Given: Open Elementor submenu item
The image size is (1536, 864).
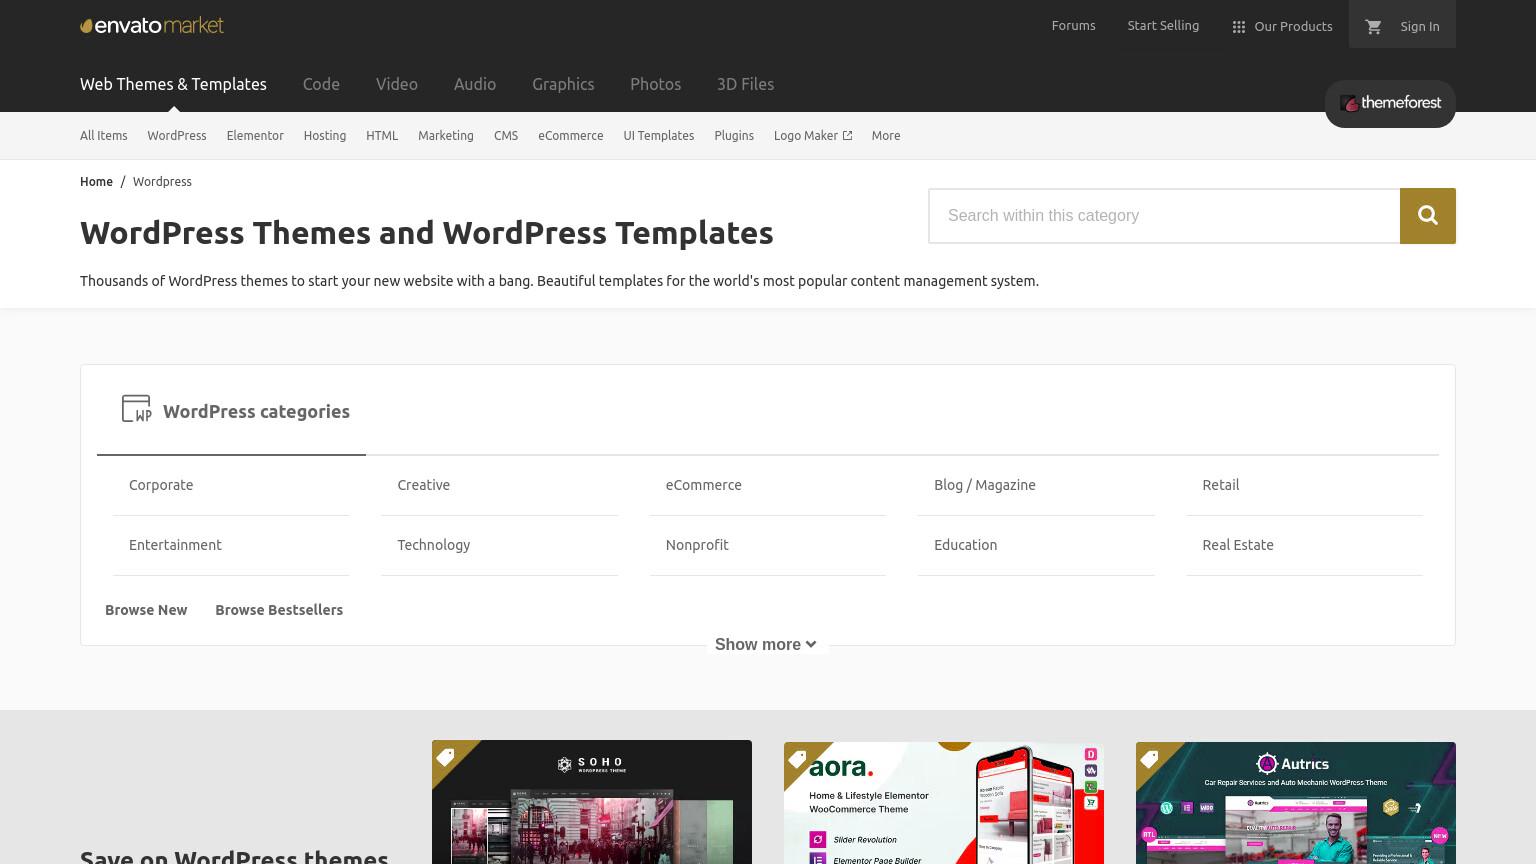Looking at the screenshot, I should coord(255,136).
